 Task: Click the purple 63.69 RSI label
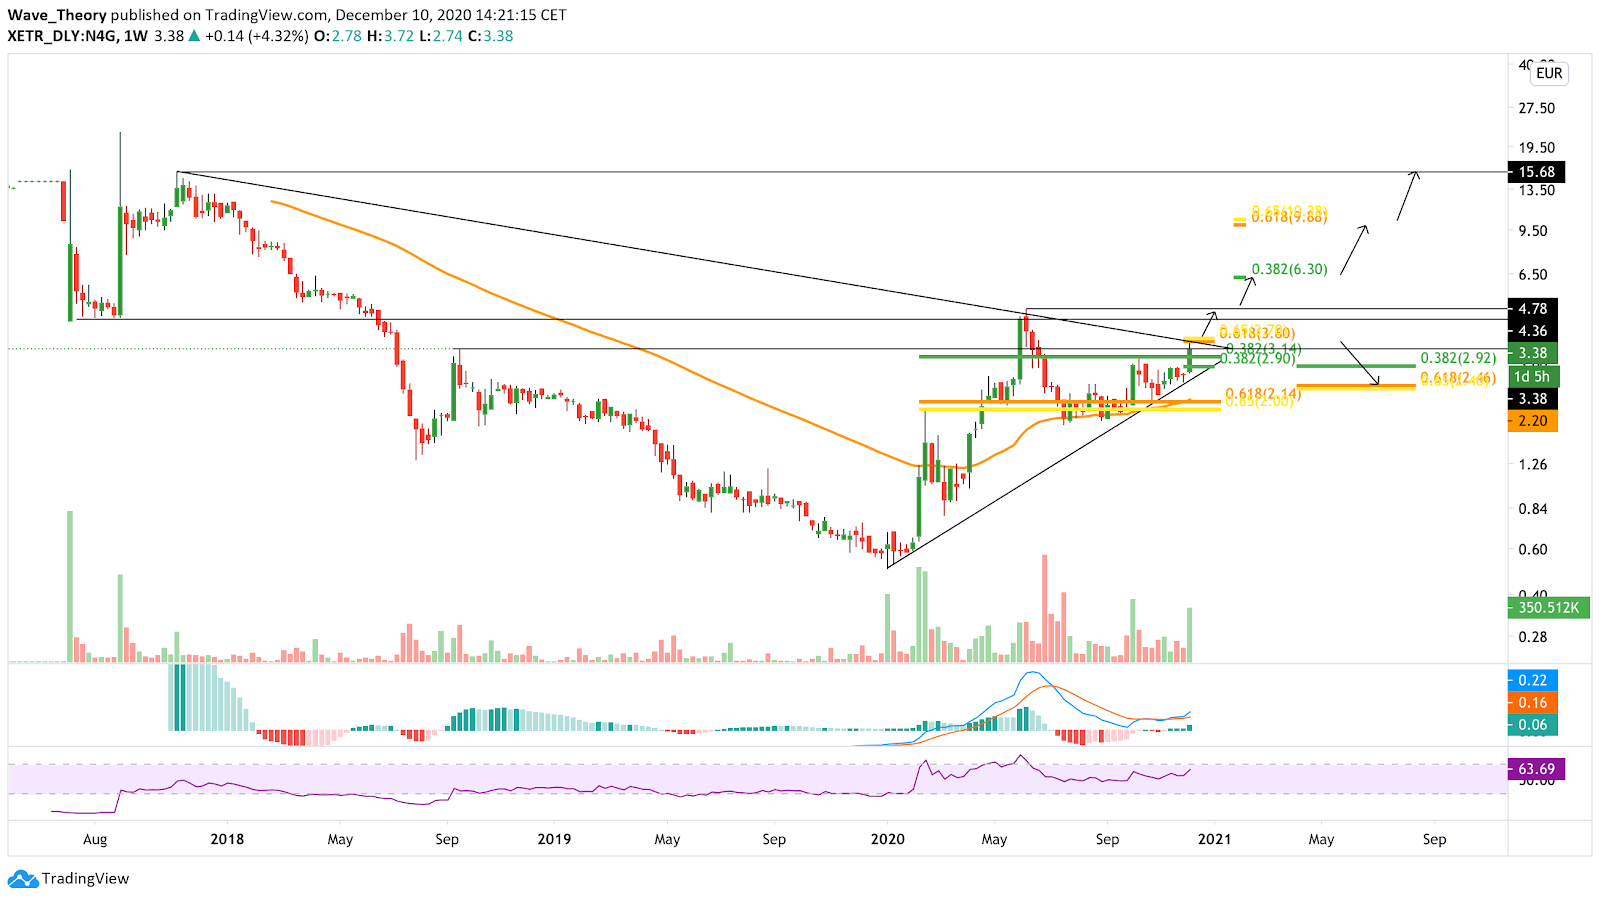click(1536, 769)
